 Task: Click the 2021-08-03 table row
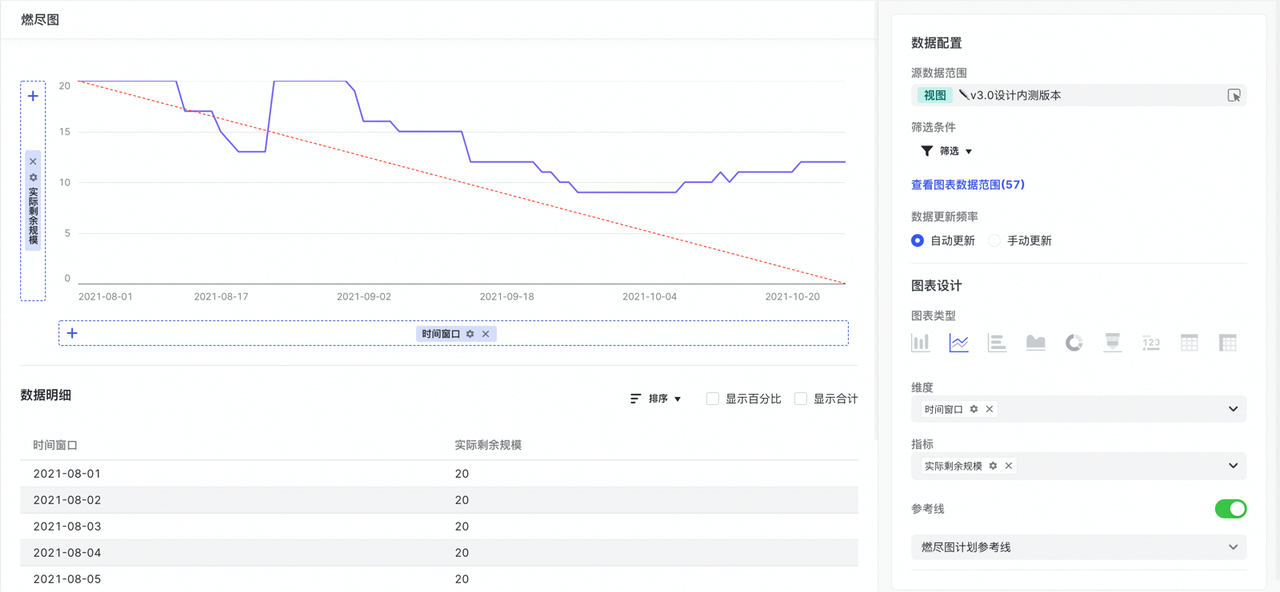[438, 526]
